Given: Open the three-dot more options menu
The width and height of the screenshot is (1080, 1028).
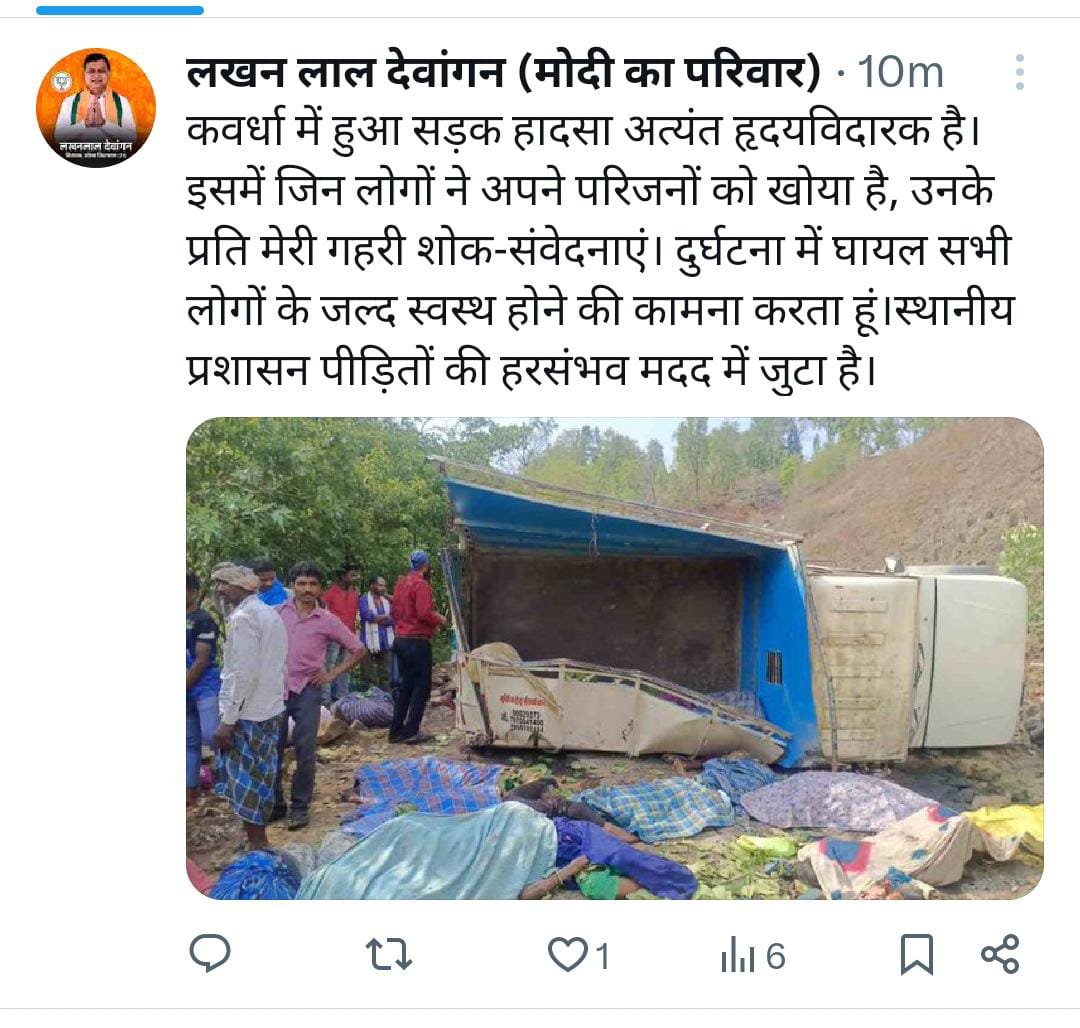Looking at the screenshot, I should point(1019,72).
